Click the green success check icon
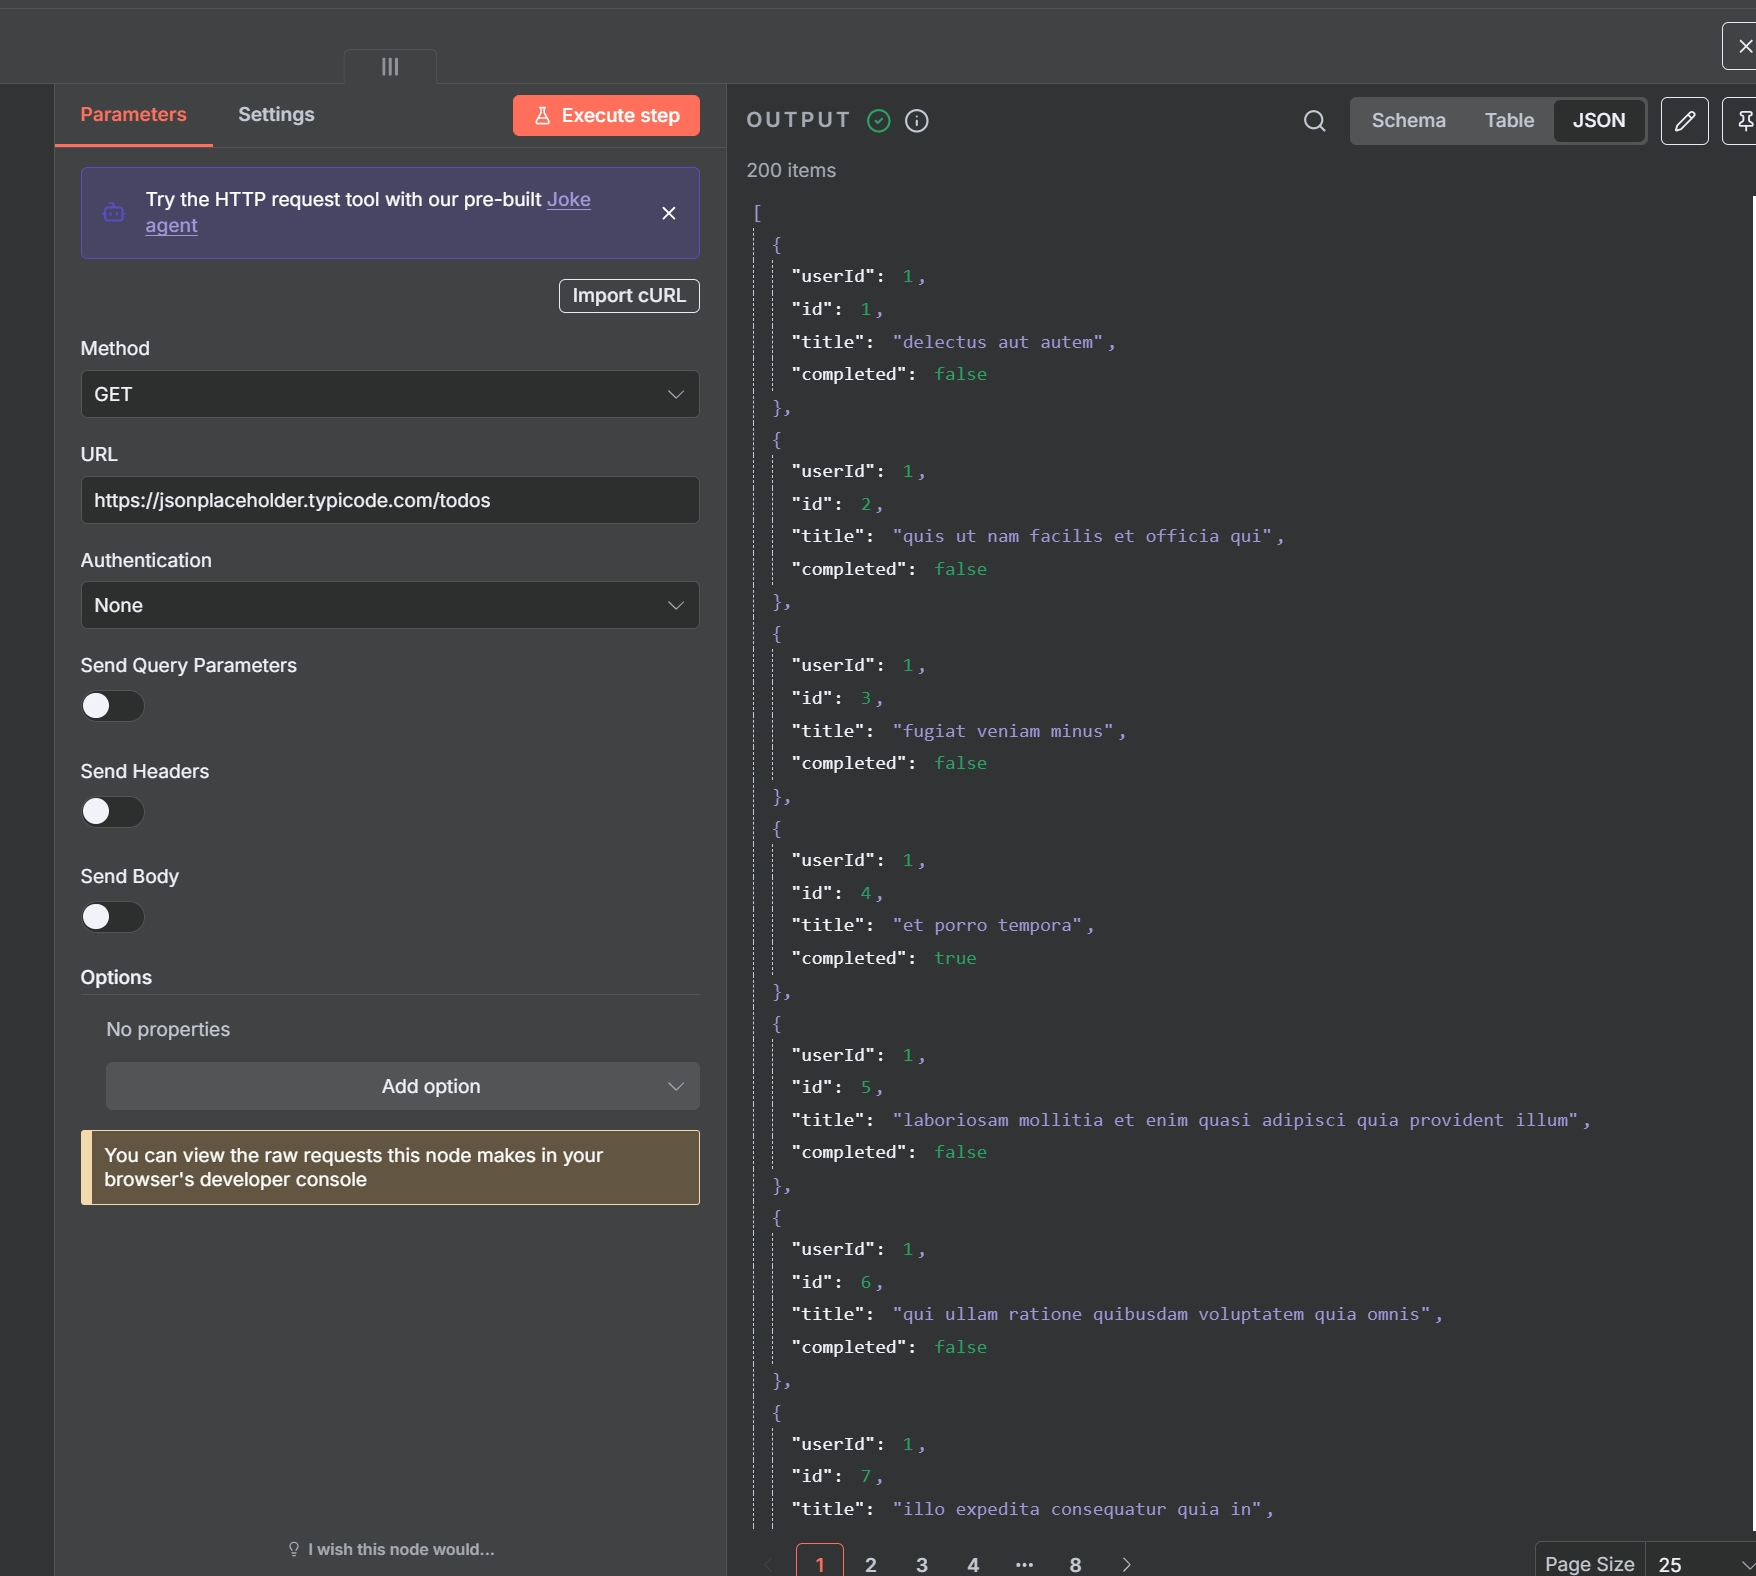1756x1576 pixels. 878,120
